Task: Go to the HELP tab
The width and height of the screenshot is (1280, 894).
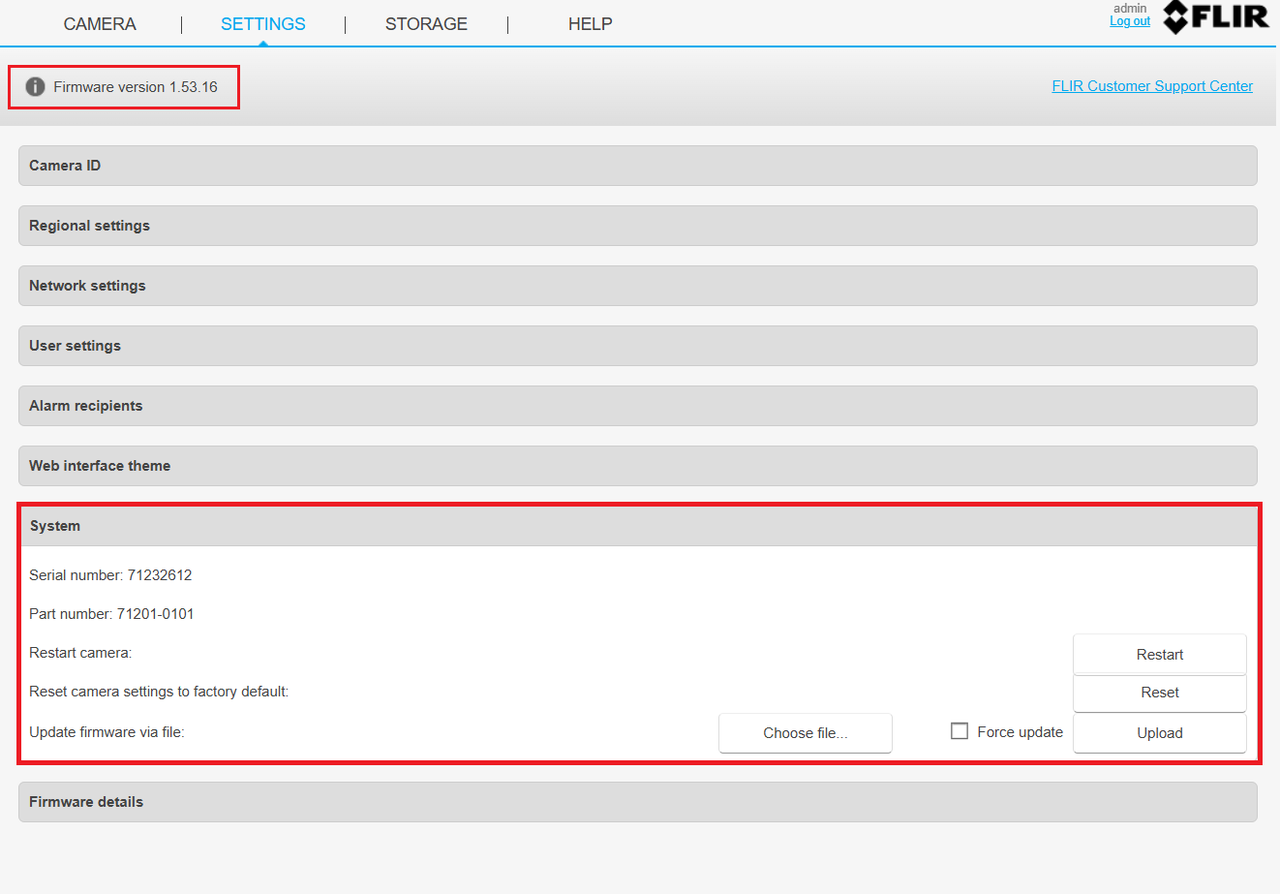Action: [x=590, y=24]
